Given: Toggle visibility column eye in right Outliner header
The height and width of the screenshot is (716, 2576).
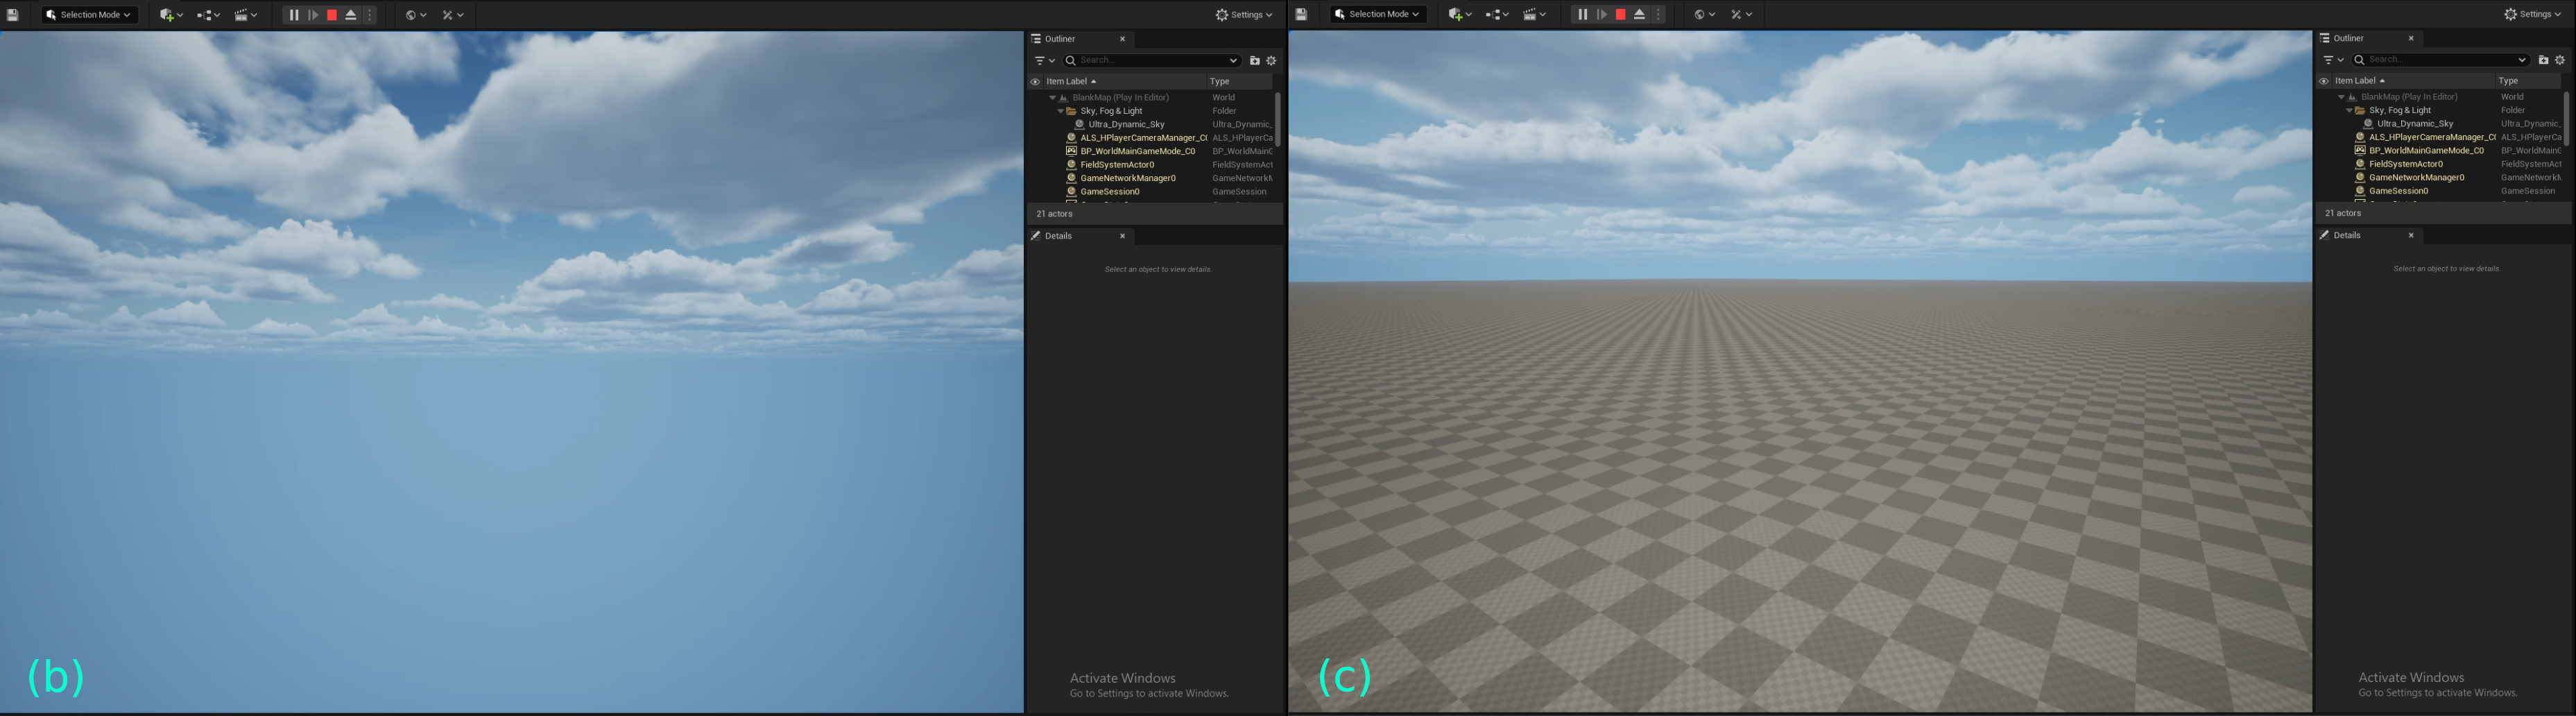Looking at the screenshot, I should [x=2324, y=81].
